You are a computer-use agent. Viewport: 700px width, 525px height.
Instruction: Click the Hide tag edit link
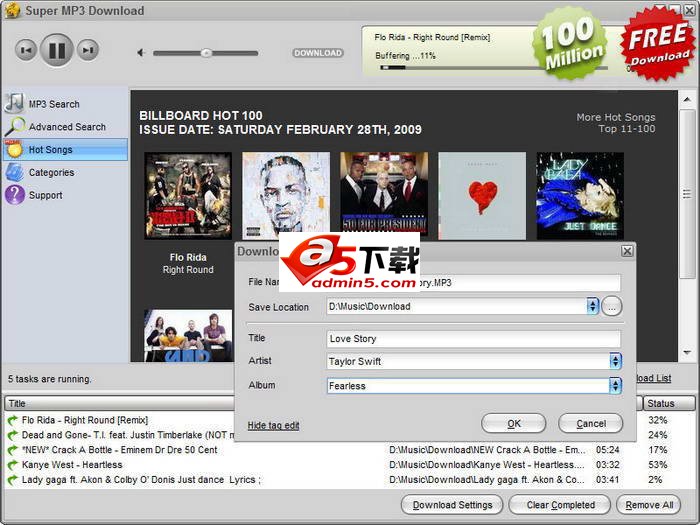(x=273, y=425)
